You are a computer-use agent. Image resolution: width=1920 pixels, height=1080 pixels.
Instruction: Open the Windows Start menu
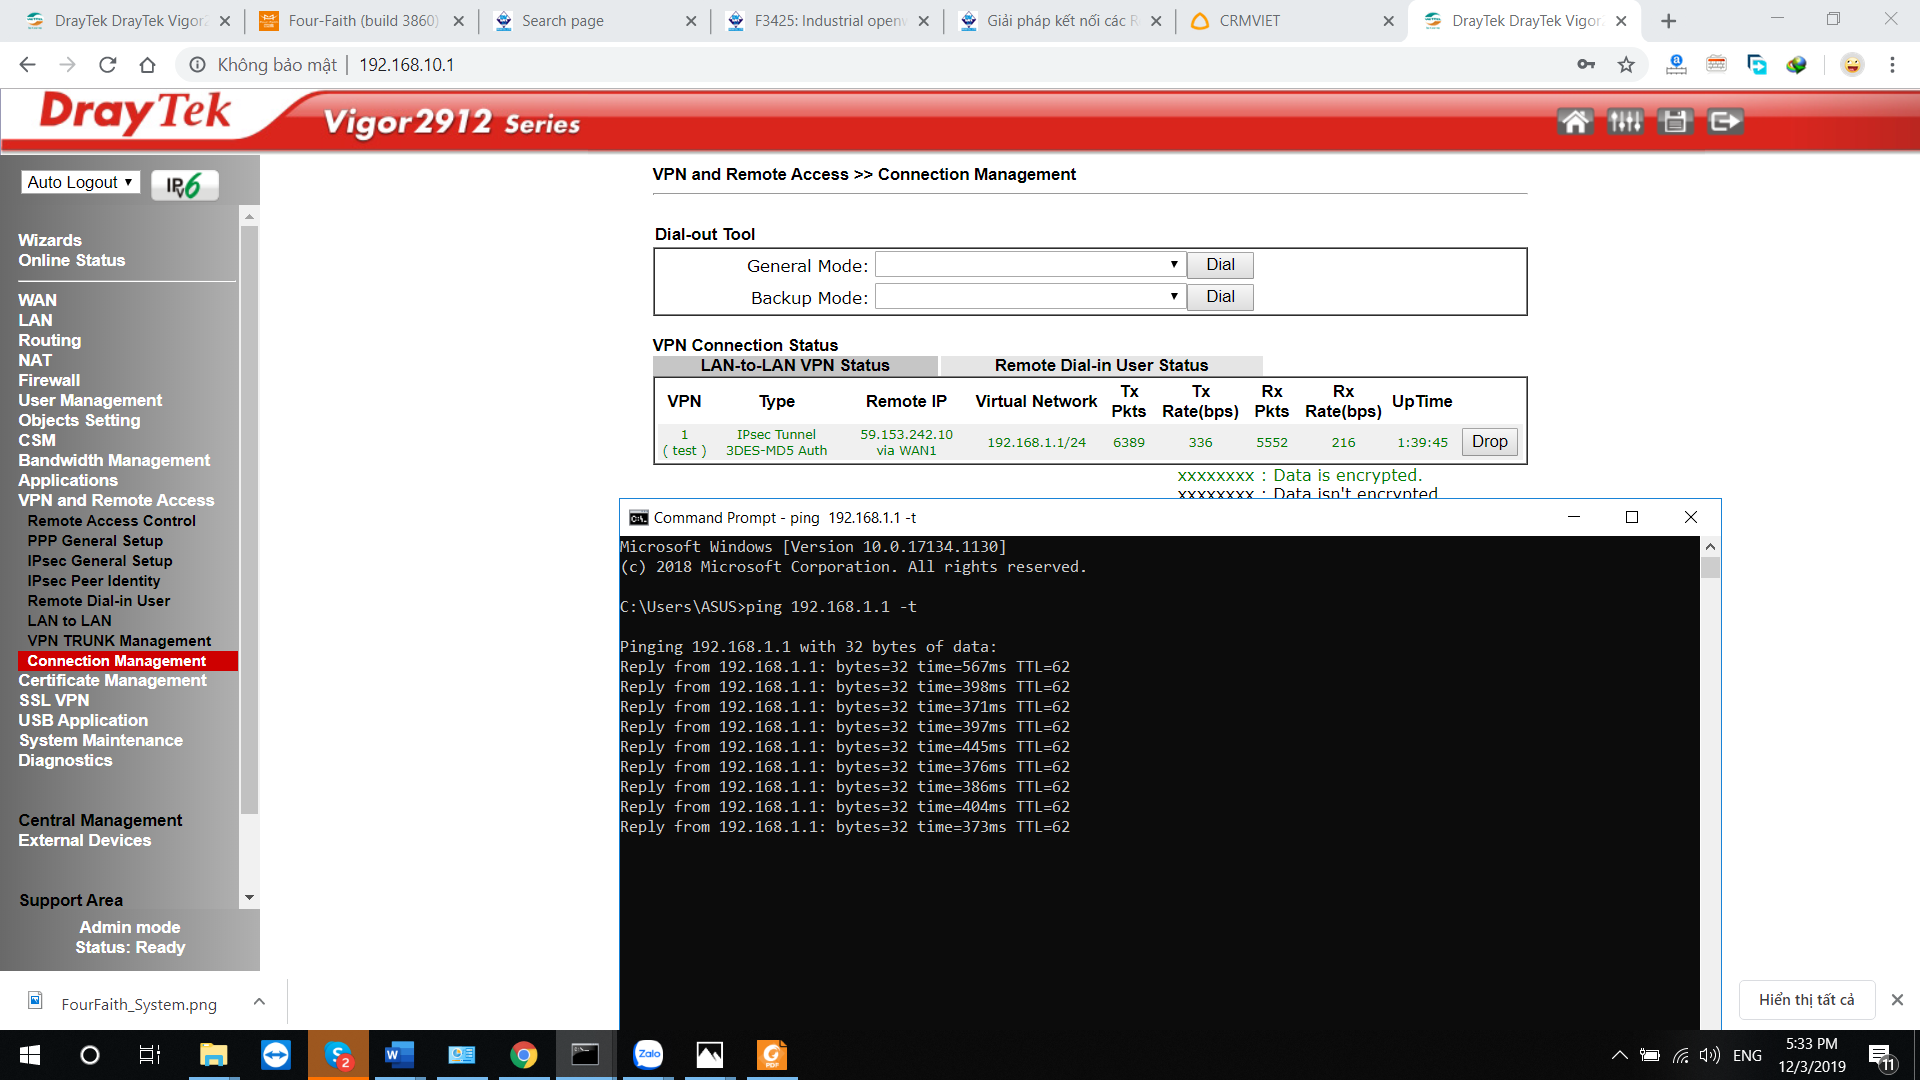point(30,1055)
